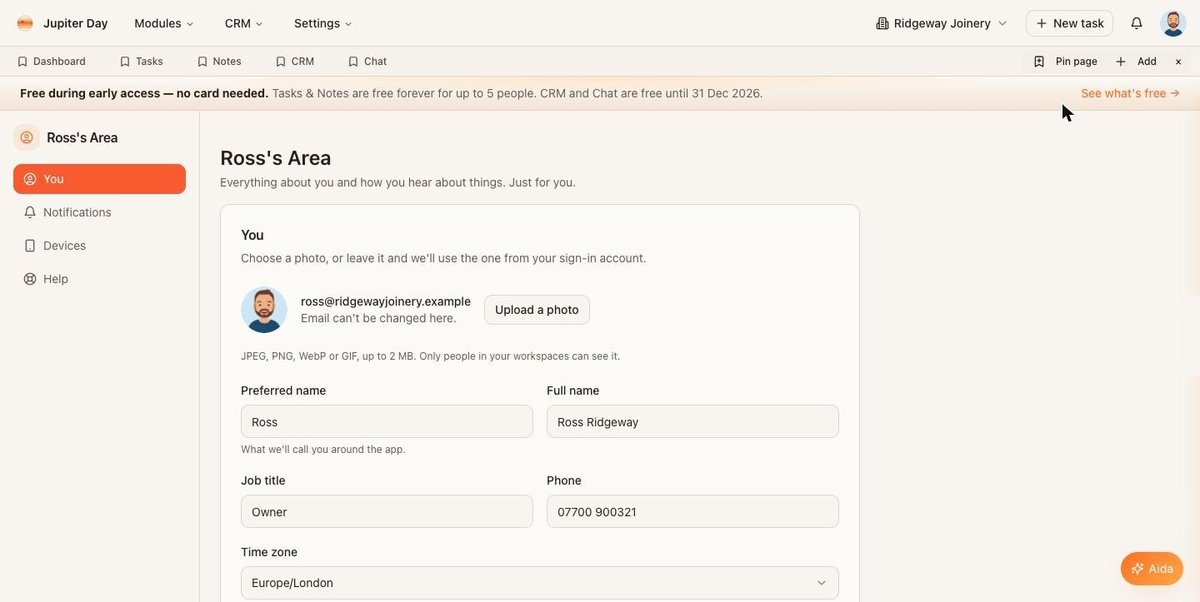
Task: Open the Help section in the sidebar
Action: point(99,279)
